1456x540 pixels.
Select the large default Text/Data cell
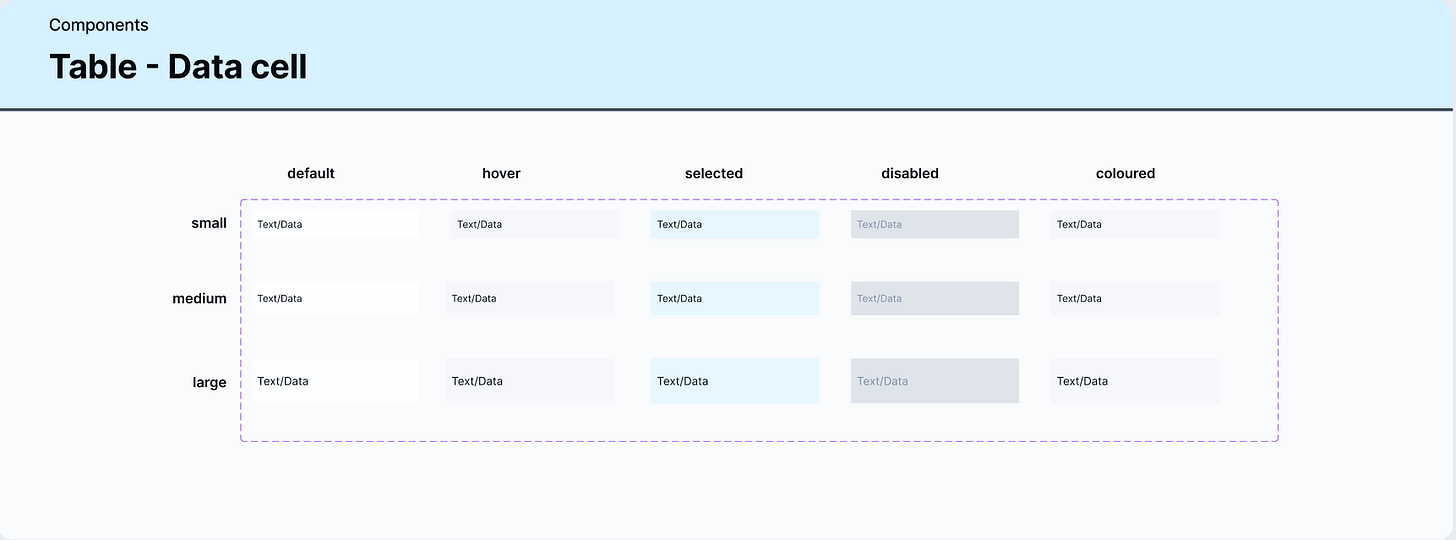coord(335,381)
